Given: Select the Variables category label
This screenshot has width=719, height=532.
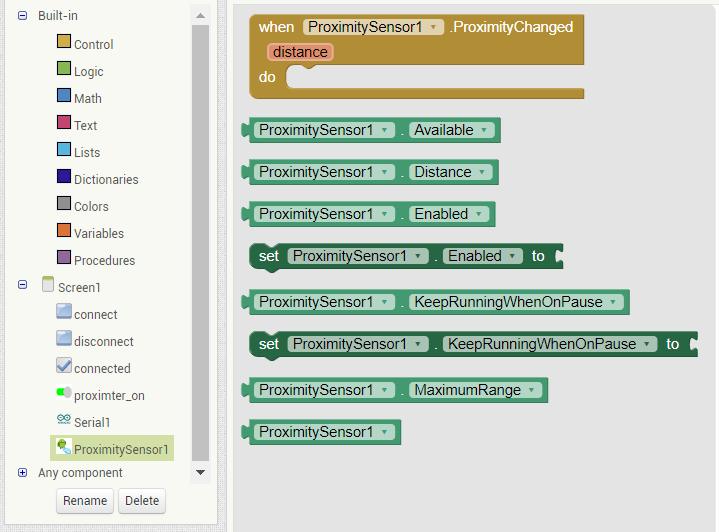Looking at the screenshot, I should pyautogui.click(x=99, y=234).
